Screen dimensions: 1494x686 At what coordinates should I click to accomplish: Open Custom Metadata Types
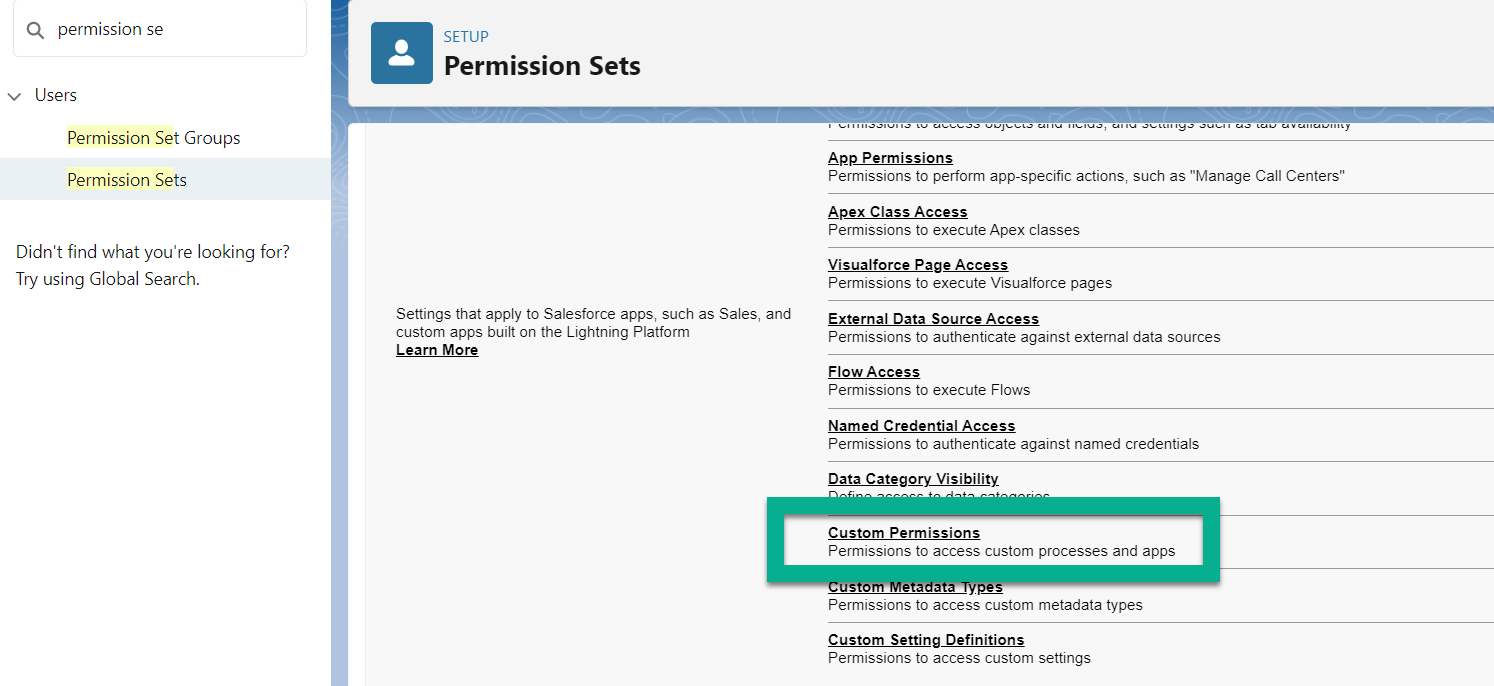pos(915,586)
